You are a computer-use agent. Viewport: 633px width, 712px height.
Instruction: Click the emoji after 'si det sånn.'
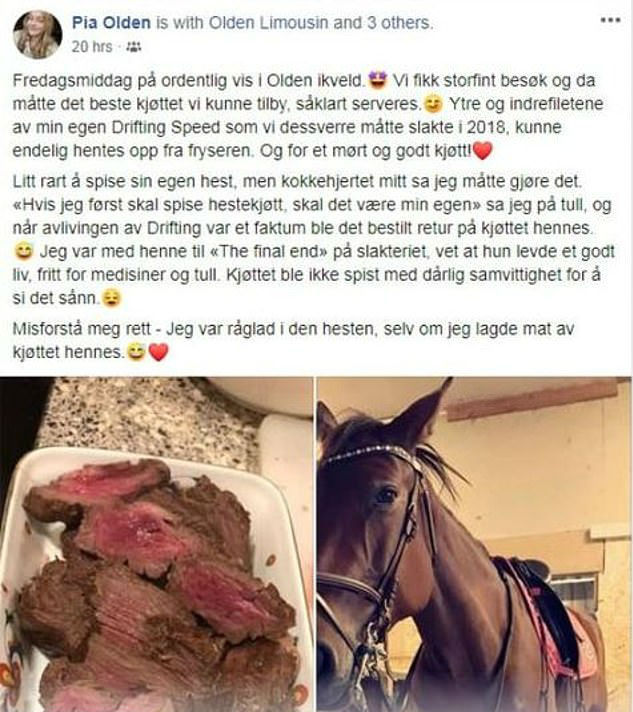111,298
